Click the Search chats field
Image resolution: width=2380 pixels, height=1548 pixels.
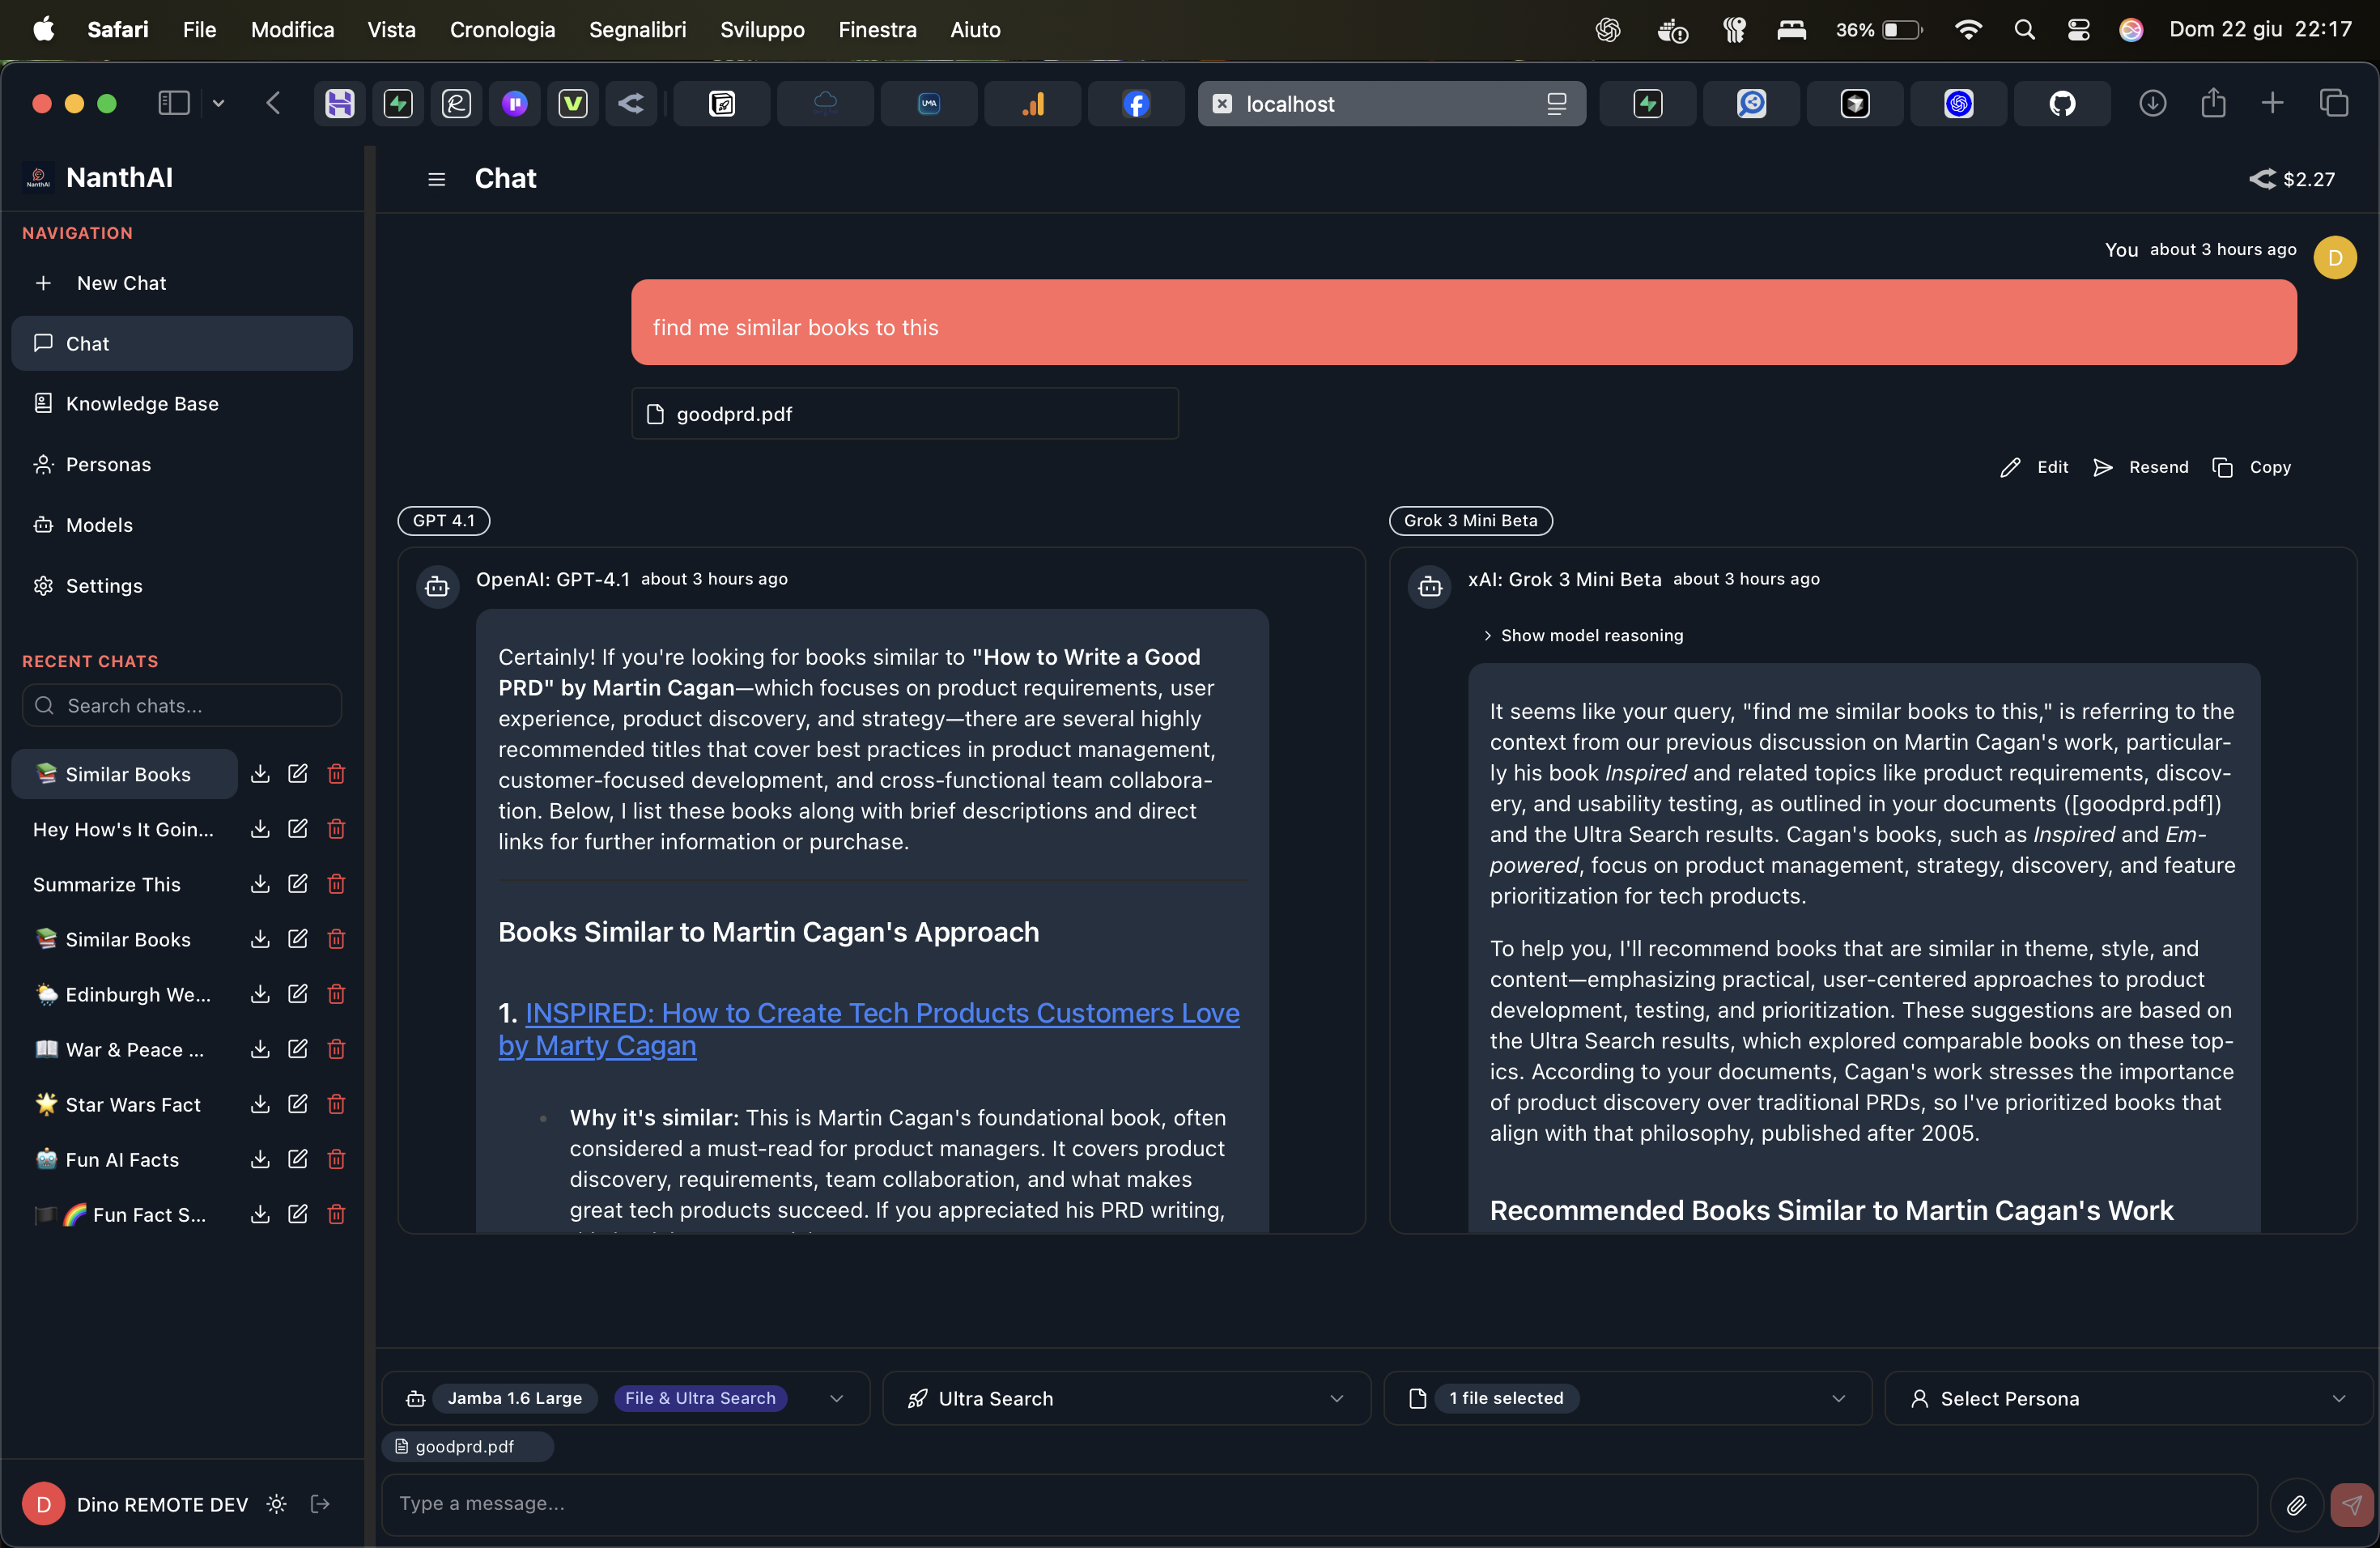(x=182, y=706)
